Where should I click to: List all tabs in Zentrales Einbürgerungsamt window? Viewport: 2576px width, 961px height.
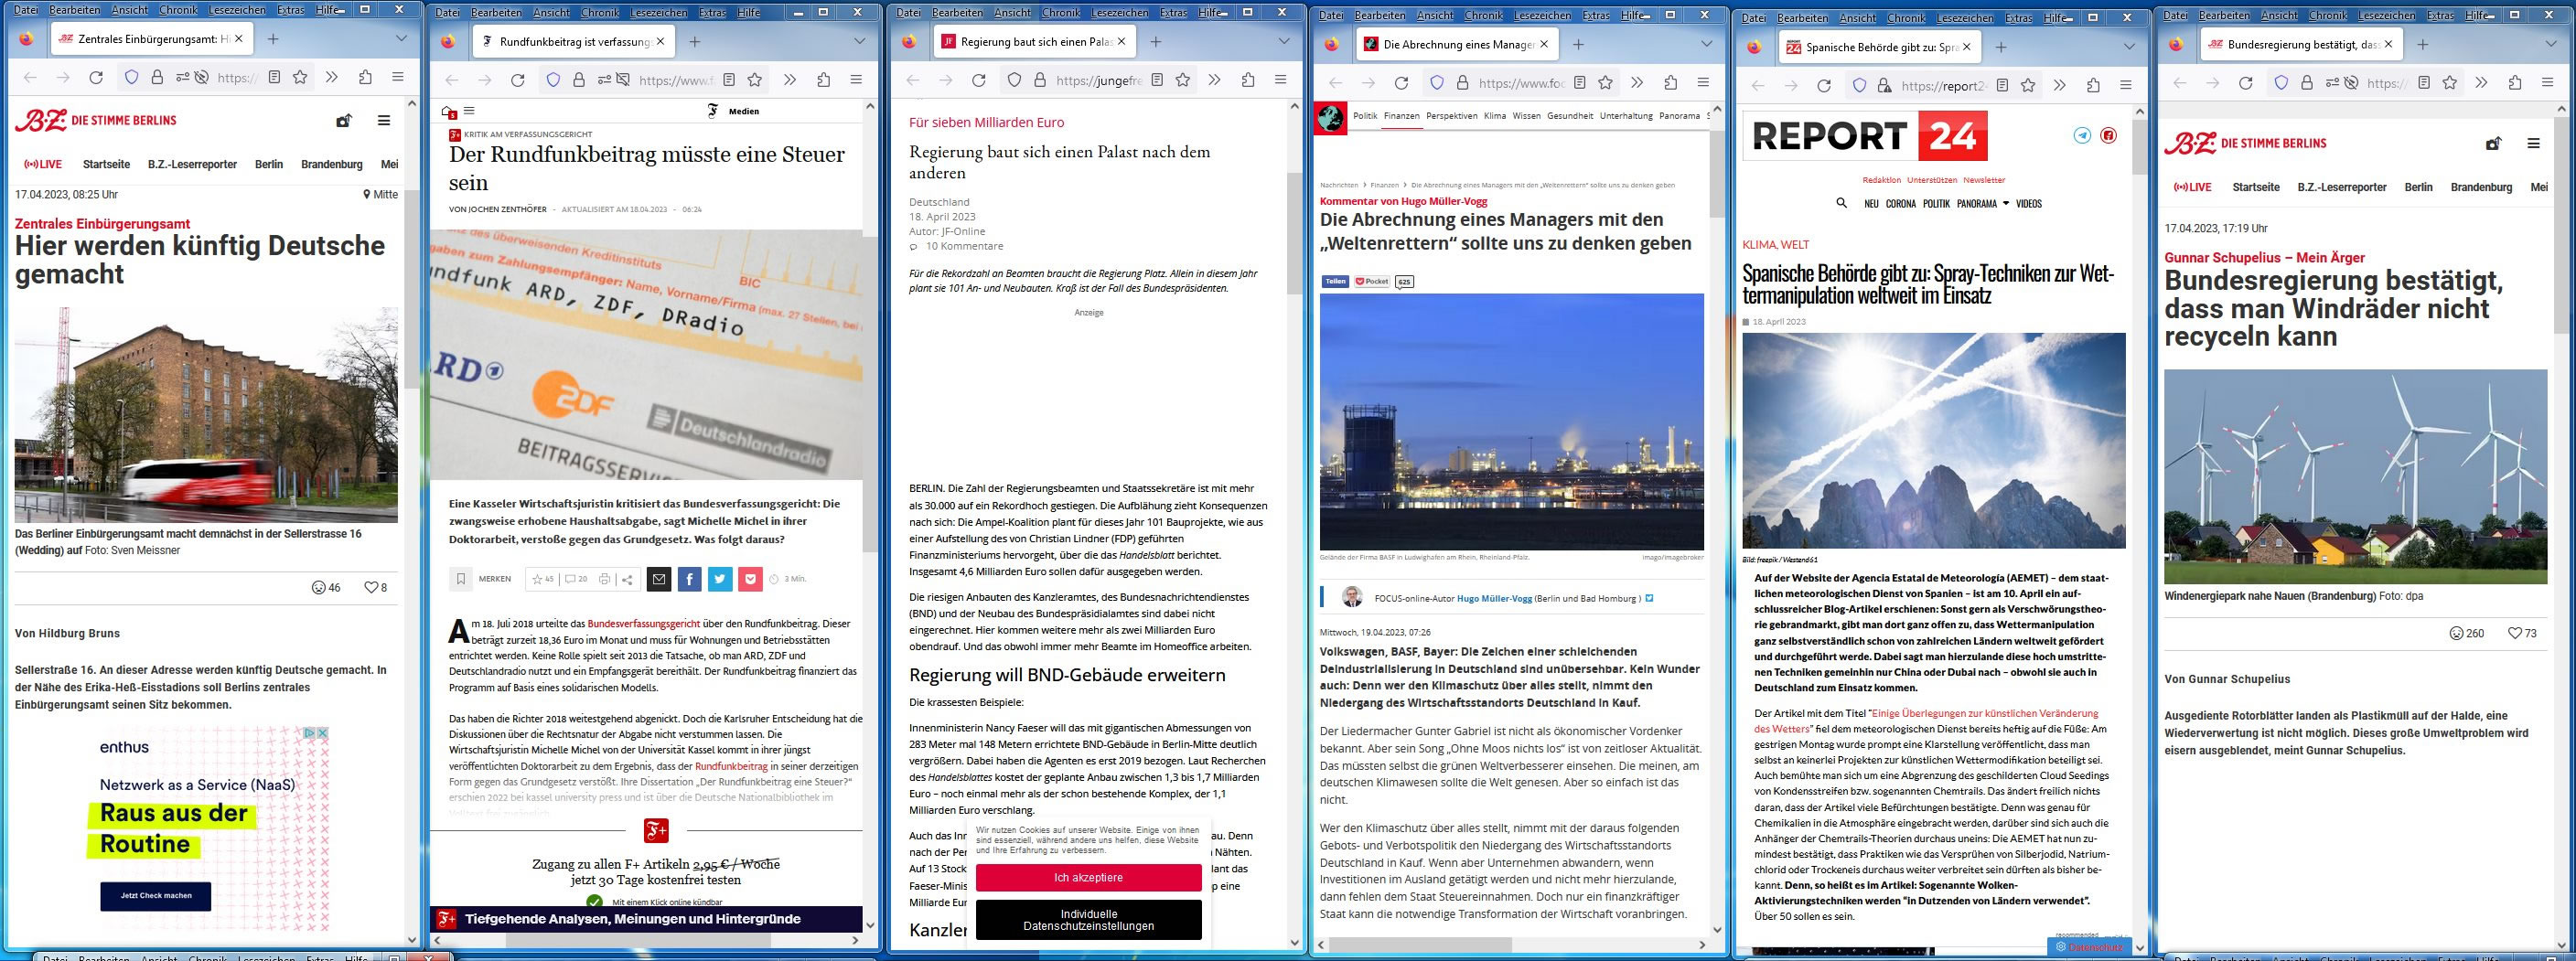[x=401, y=39]
